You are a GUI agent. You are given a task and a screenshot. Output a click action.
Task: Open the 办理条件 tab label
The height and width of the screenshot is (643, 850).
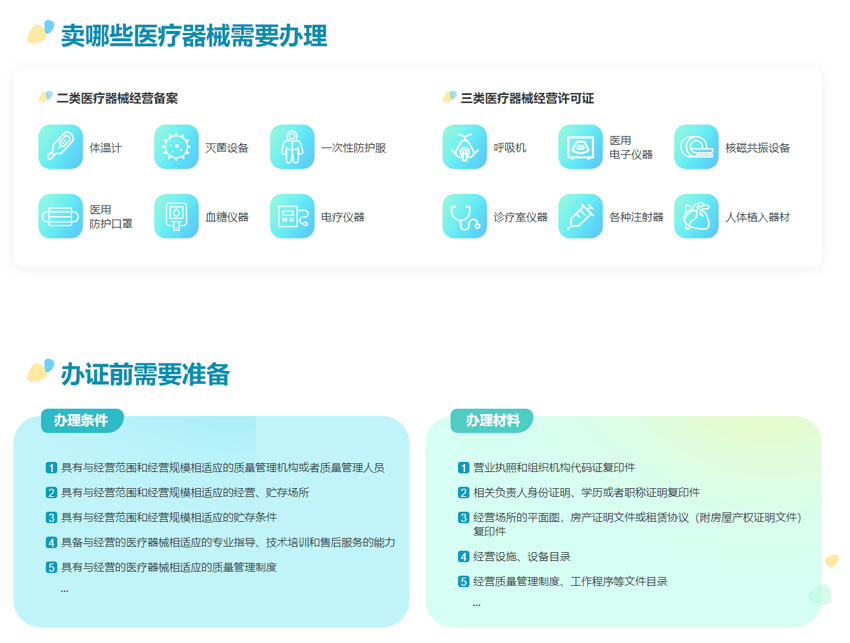(x=82, y=420)
